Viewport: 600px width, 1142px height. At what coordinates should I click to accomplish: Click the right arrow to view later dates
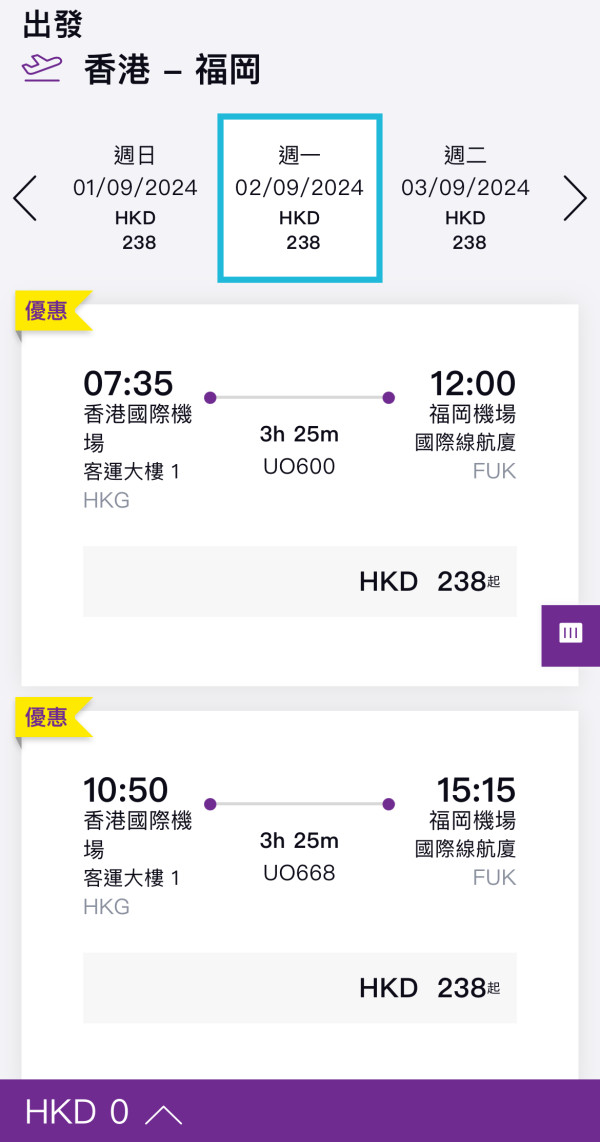click(x=576, y=198)
